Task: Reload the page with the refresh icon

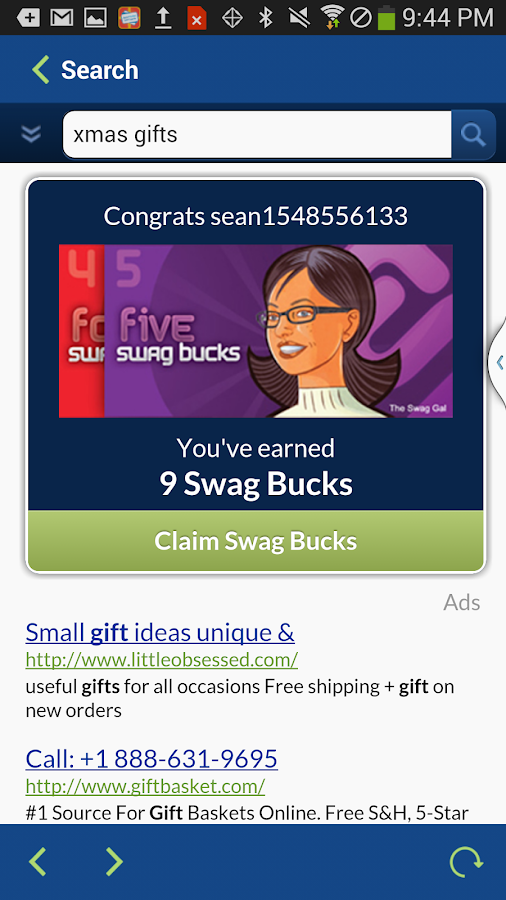Action: point(466,862)
